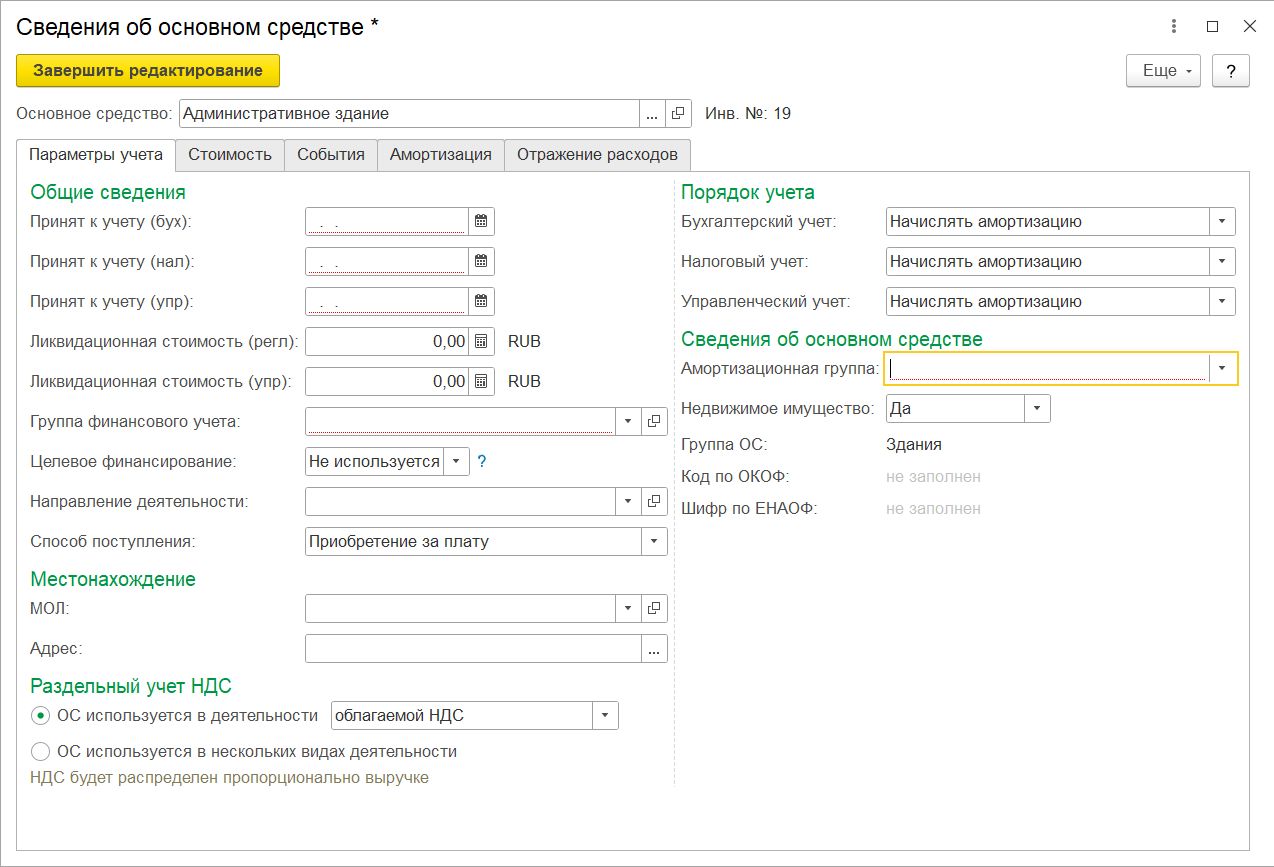Image resolution: width=1274 pixels, height=867 pixels.
Task: Open calculator for Ликвидационная стоимость (регл)
Action: [481, 342]
